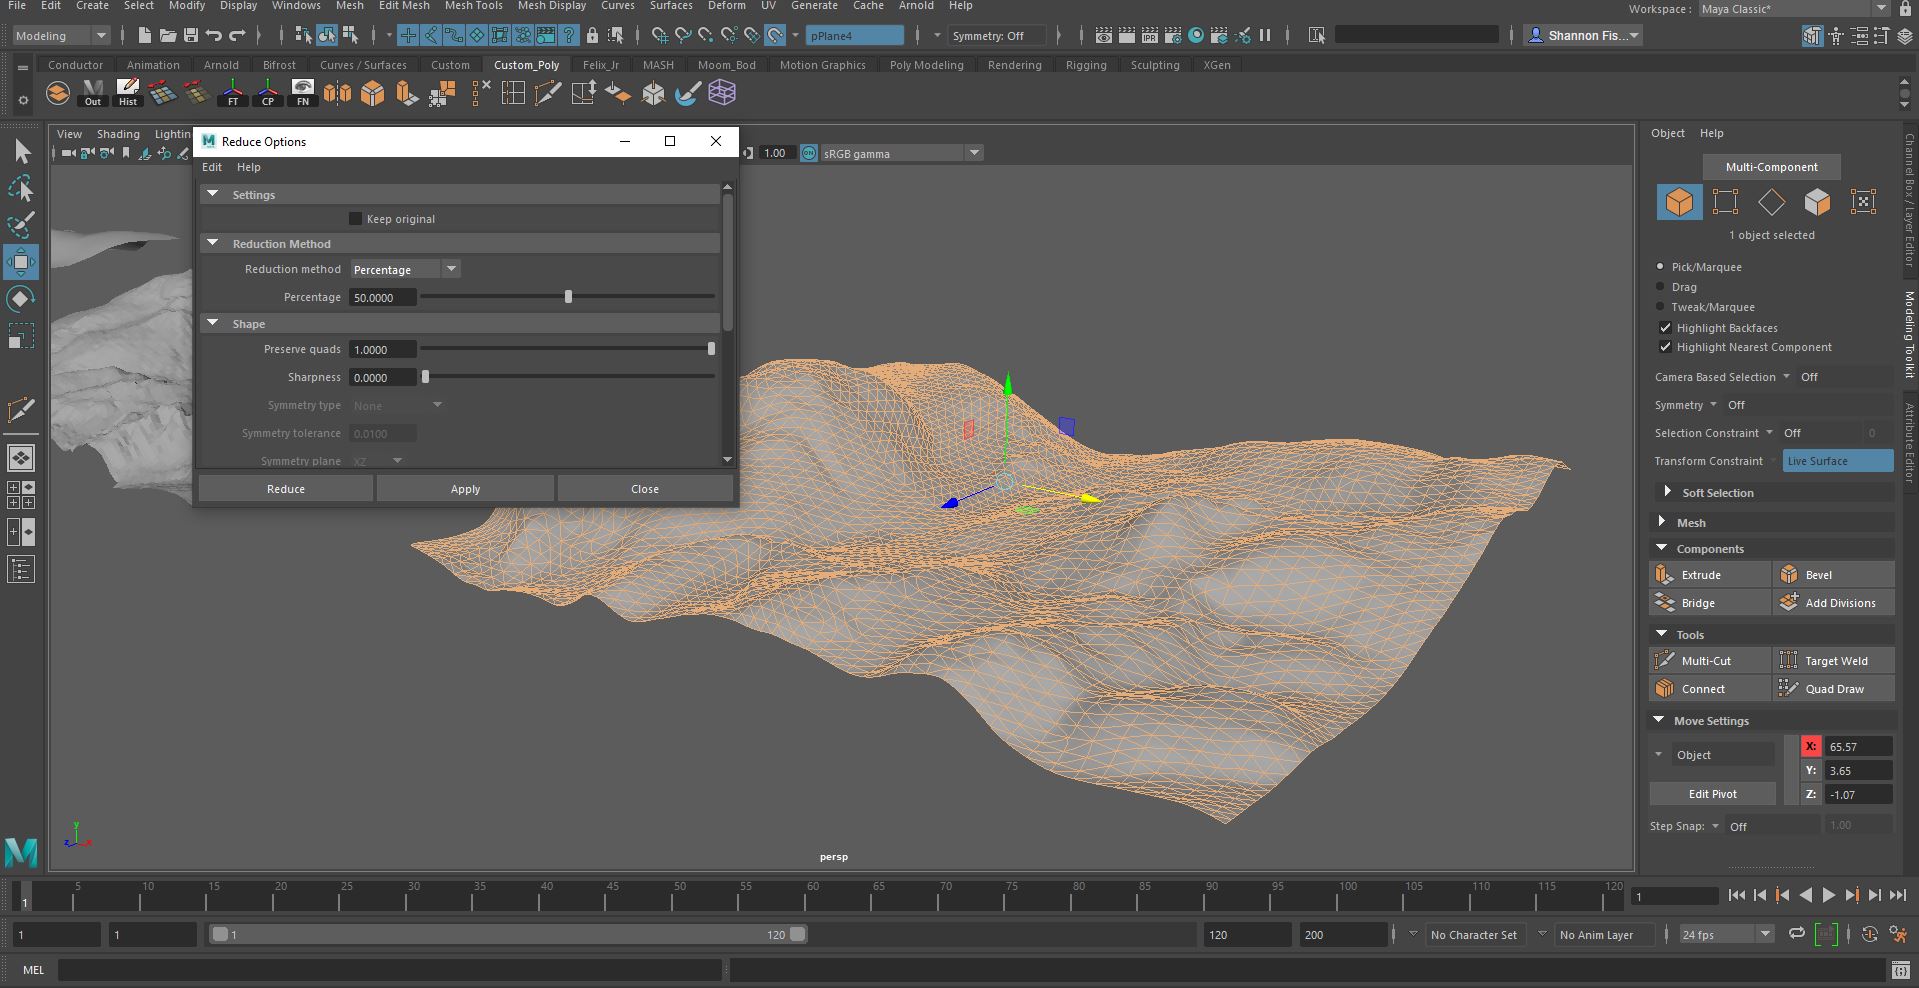Open the Mesh menu

point(349,6)
